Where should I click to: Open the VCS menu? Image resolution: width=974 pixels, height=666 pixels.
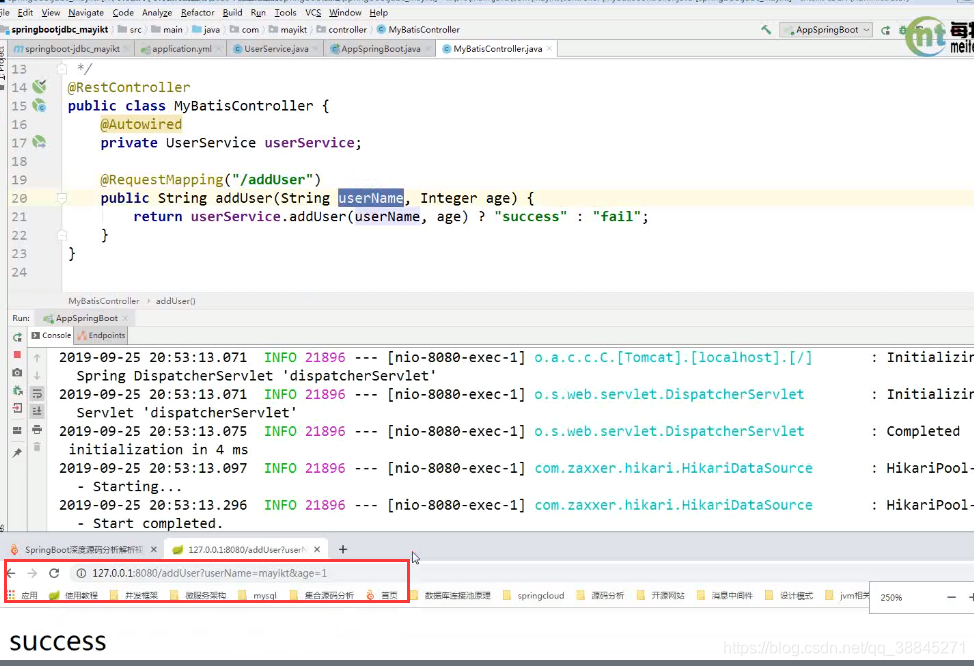coord(313,12)
